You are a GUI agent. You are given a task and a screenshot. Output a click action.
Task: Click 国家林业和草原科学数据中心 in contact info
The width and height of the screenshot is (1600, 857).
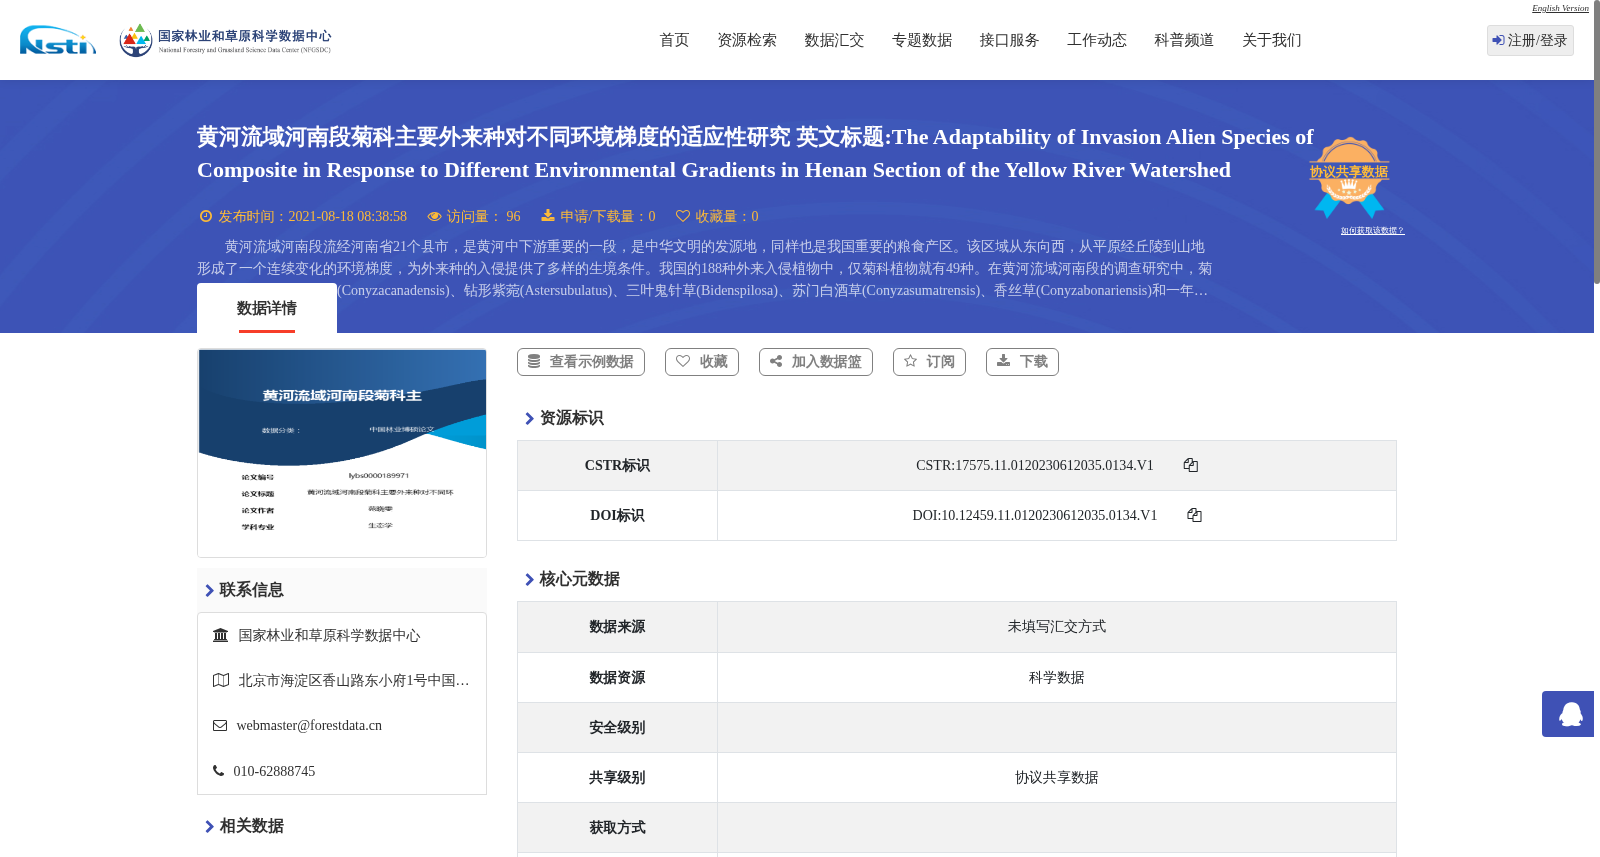coord(329,636)
